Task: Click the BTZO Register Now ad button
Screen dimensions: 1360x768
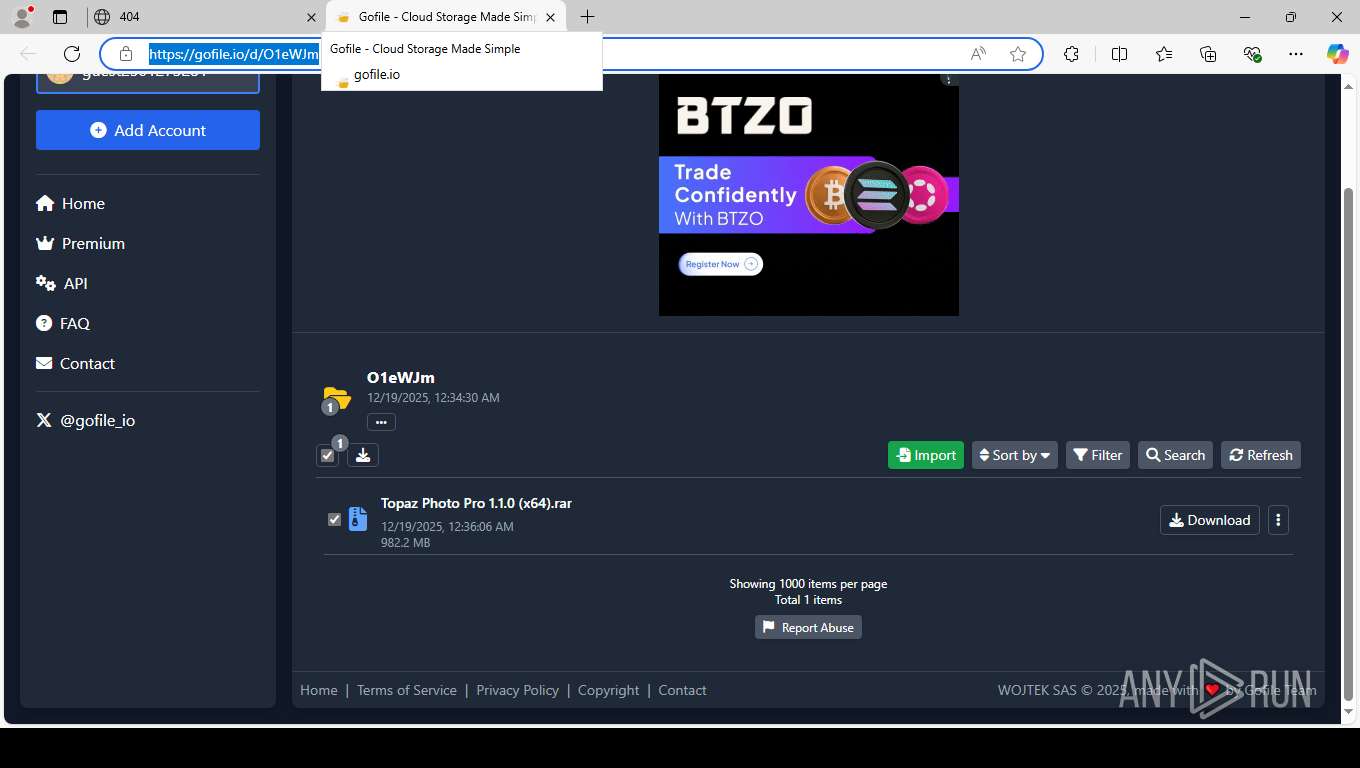Action: point(721,264)
